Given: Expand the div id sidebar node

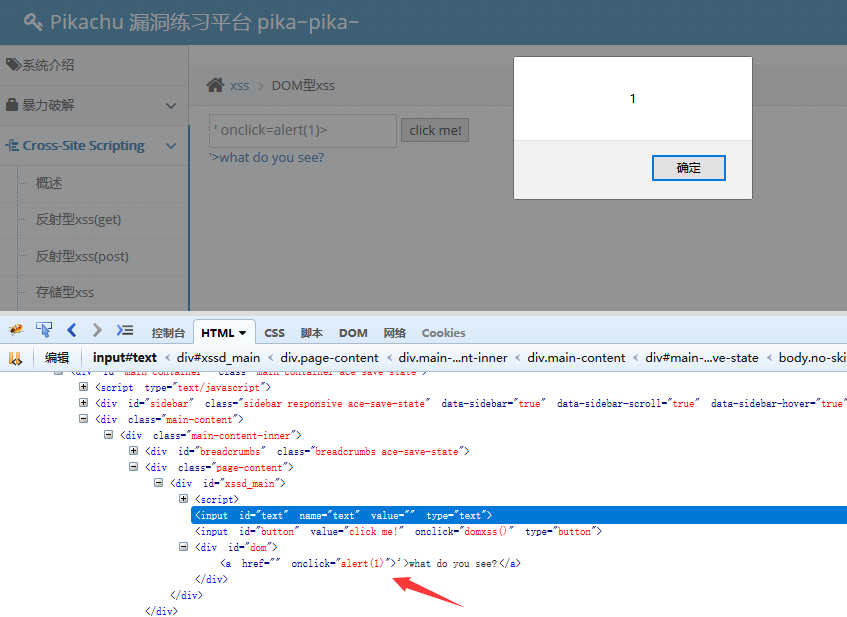Looking at the screenshot, I should tap(83, 403).
